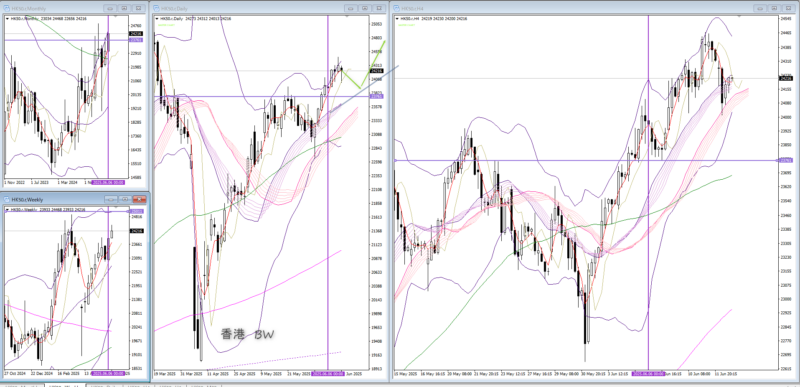Click the purple 23761 level label in the H4 chart
The height and width of the screenshot is (387, 800).
coord(786,161)
